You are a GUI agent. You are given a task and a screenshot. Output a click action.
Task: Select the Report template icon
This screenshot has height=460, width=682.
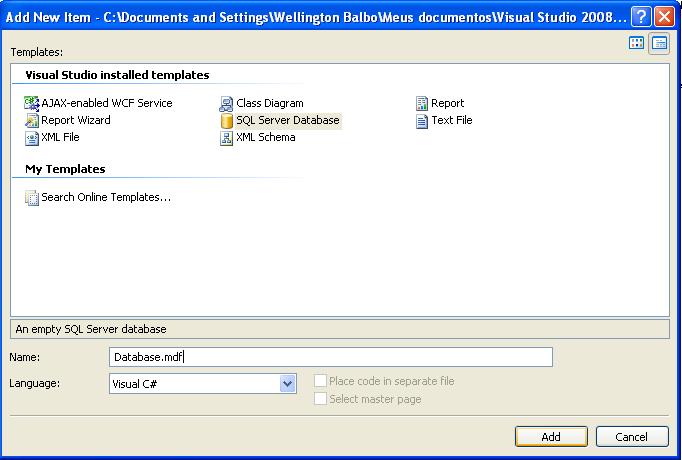coord(422,104)
